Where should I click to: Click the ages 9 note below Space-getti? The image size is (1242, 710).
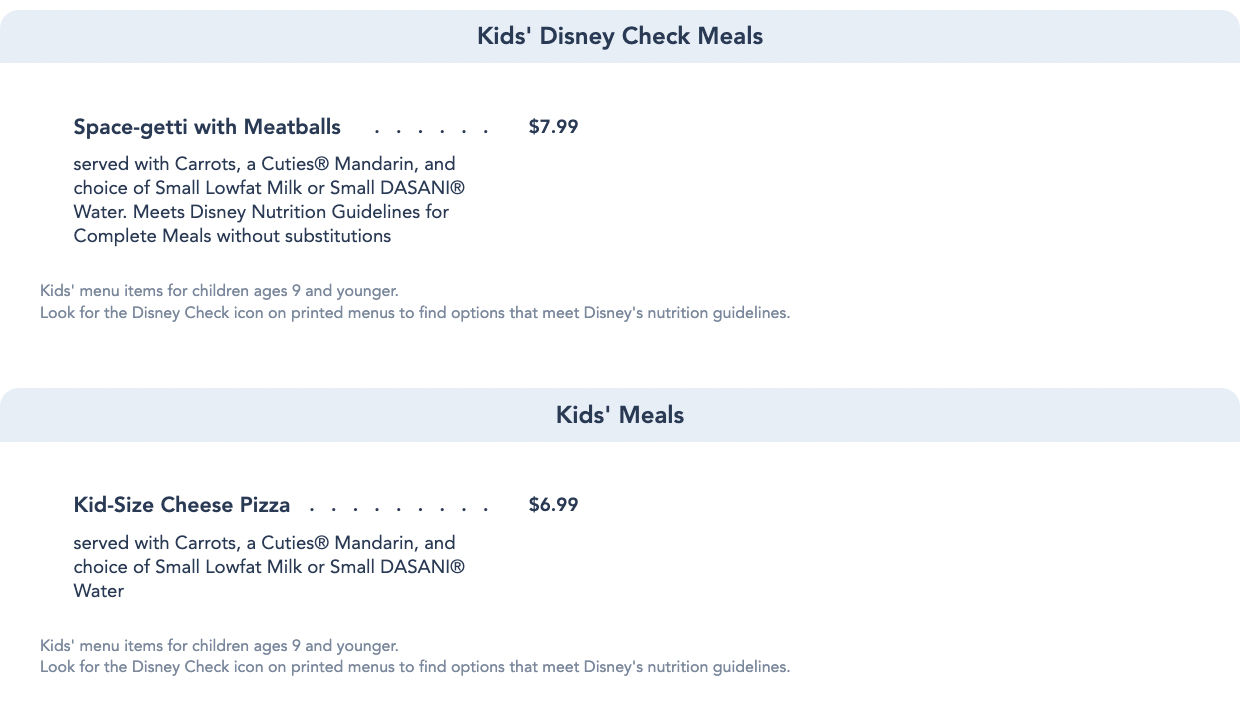pyautogui.click(x=219, y=291)
